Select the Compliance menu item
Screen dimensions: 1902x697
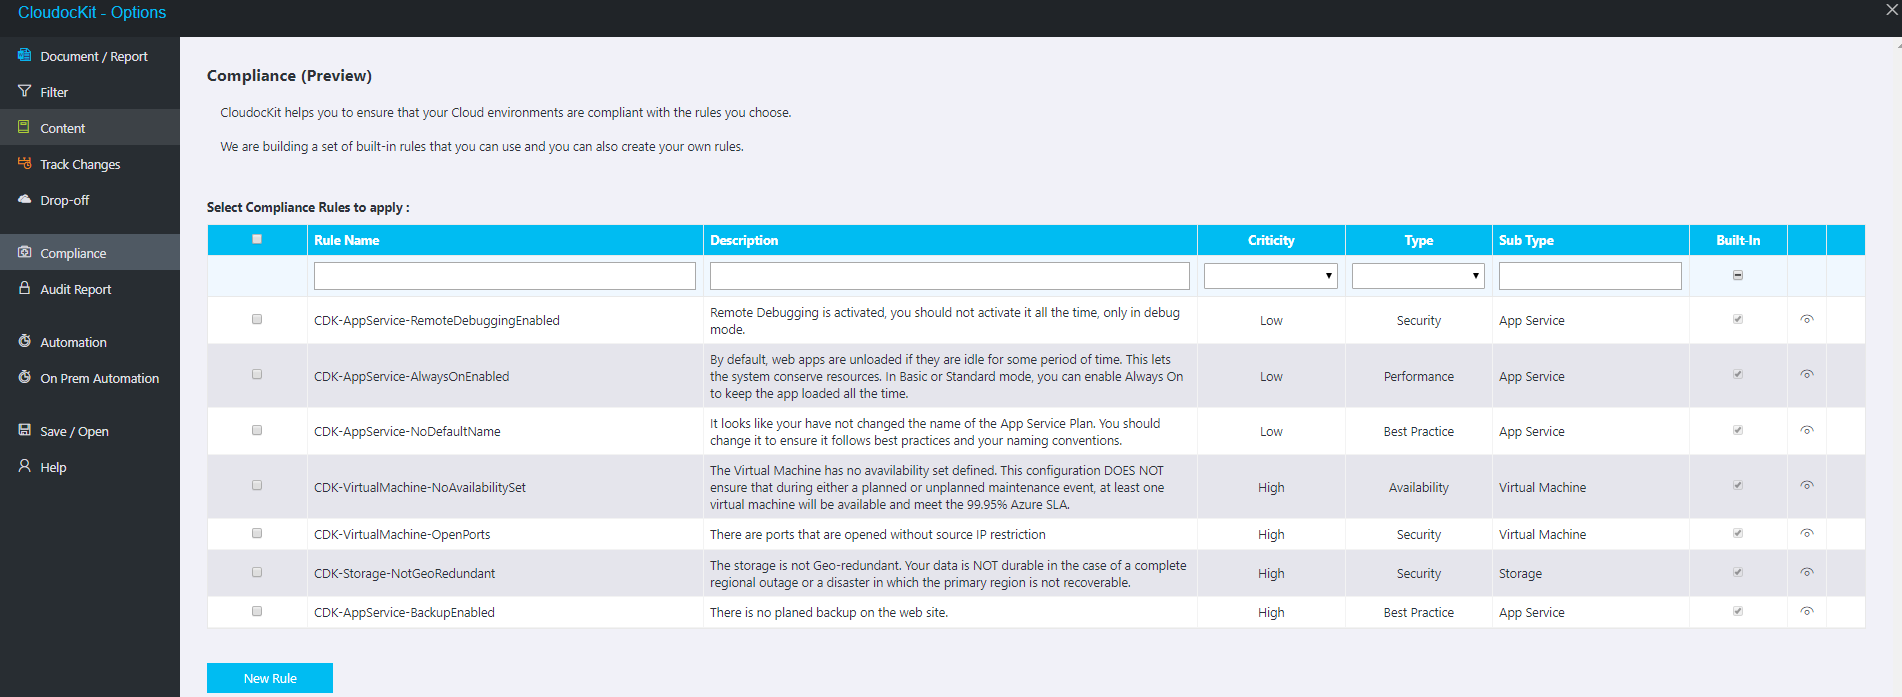(90, 253)
